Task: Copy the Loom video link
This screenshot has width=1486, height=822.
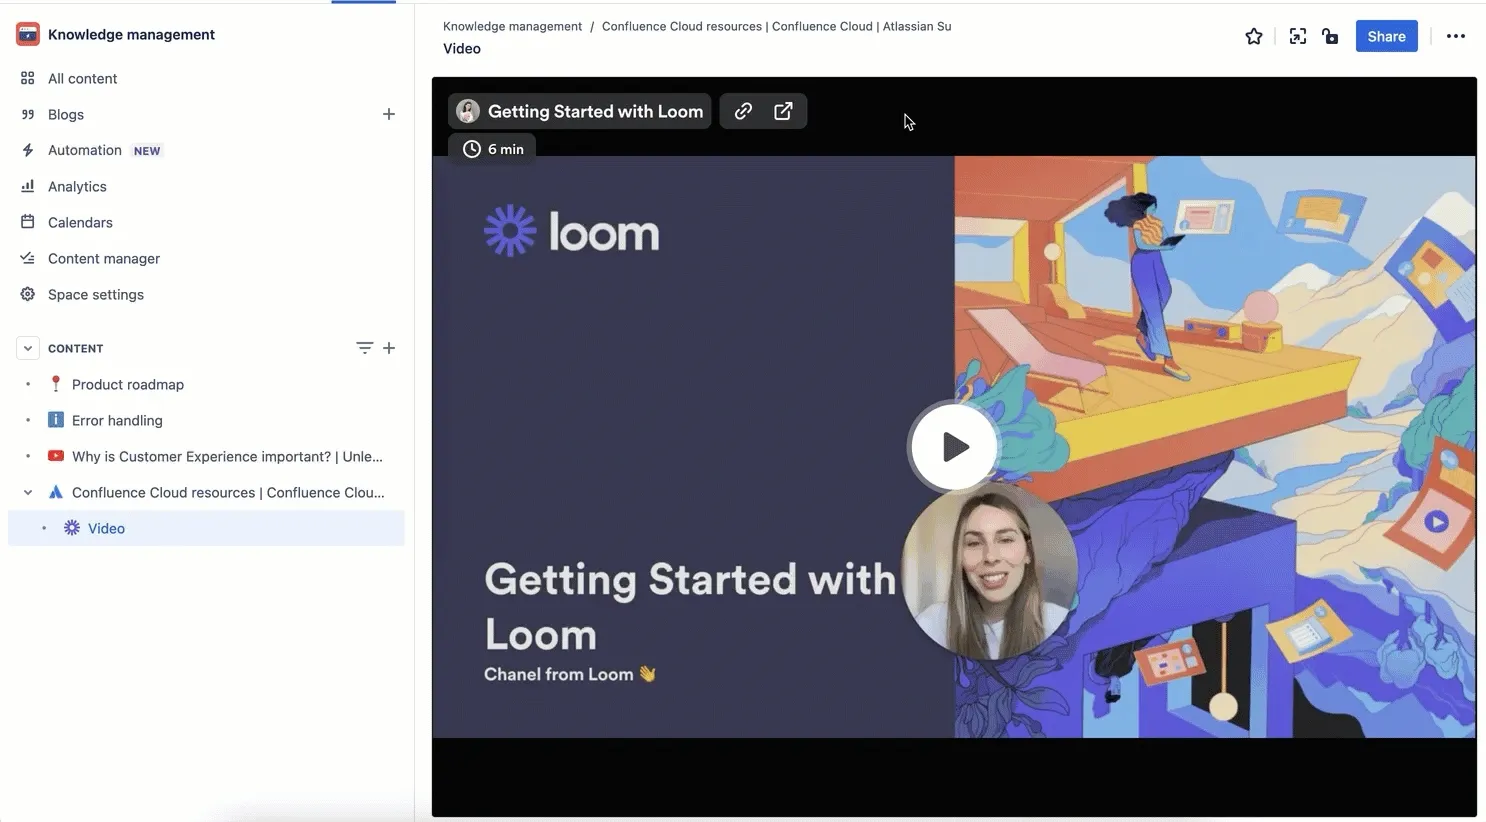Action: coord(743,111)
